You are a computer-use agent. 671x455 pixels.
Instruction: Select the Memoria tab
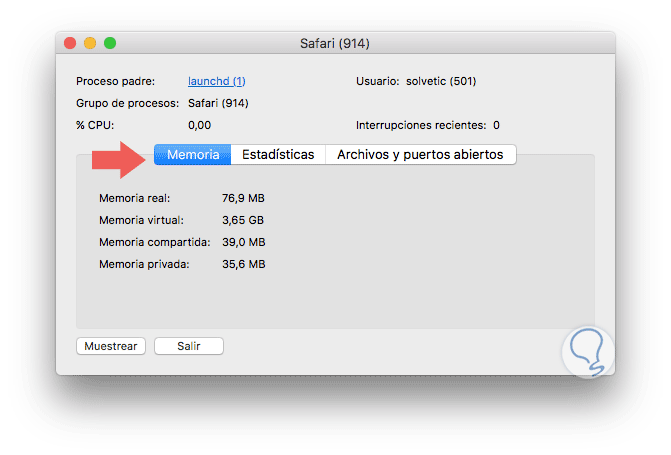[193, 155]
